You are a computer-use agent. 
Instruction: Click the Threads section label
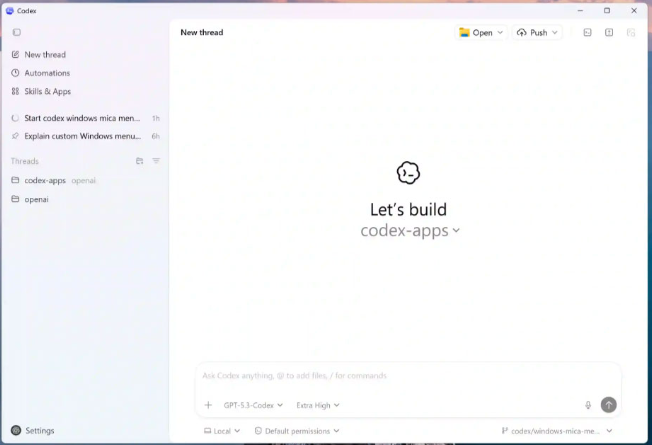coord(25,161)
